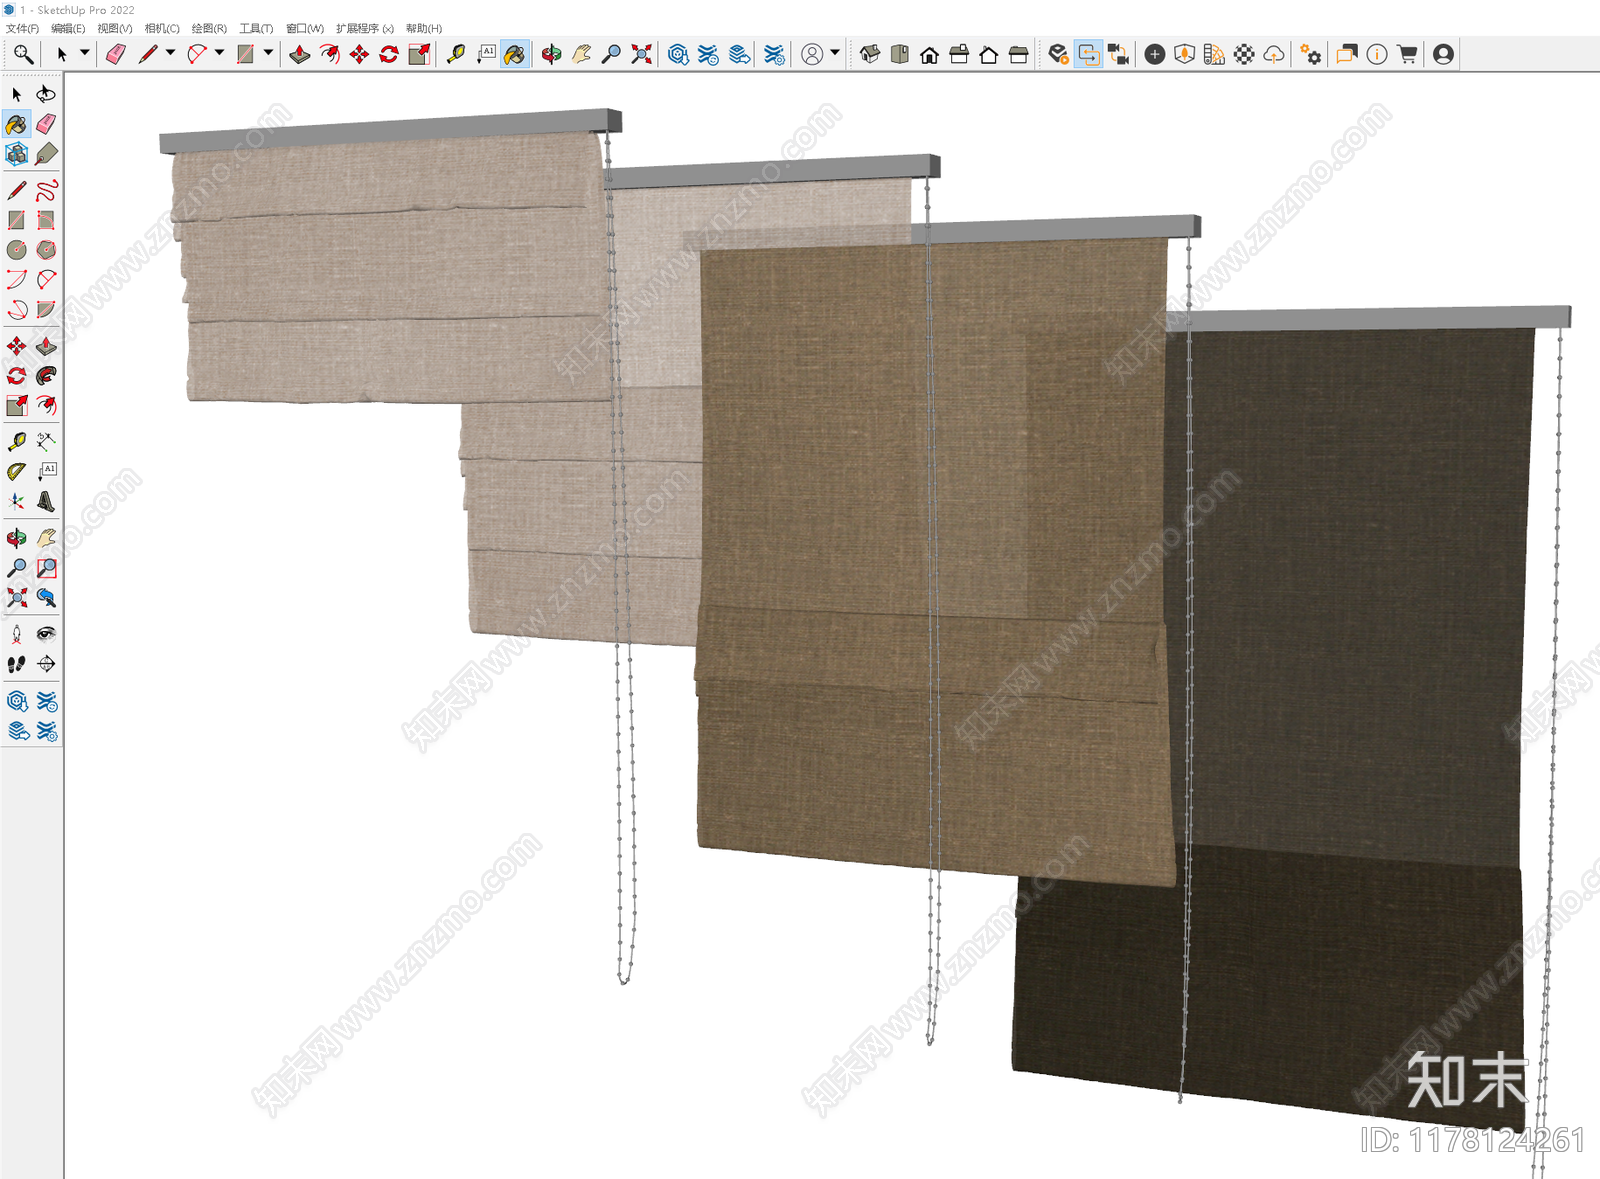The image size is (1600, 1179).
Task: Select Pie tool in left toolbar
Action: point(46,310)
